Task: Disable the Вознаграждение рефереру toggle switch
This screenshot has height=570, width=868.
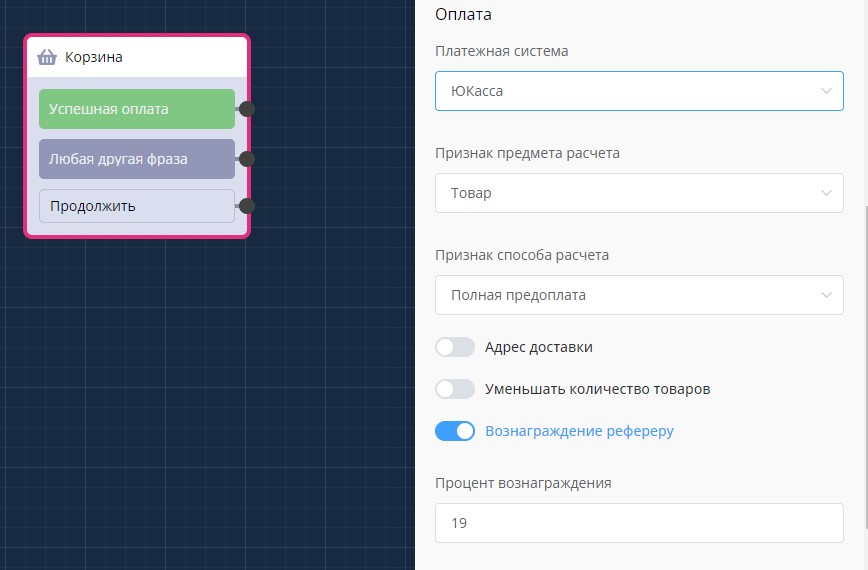Action: tap(455, 431)
